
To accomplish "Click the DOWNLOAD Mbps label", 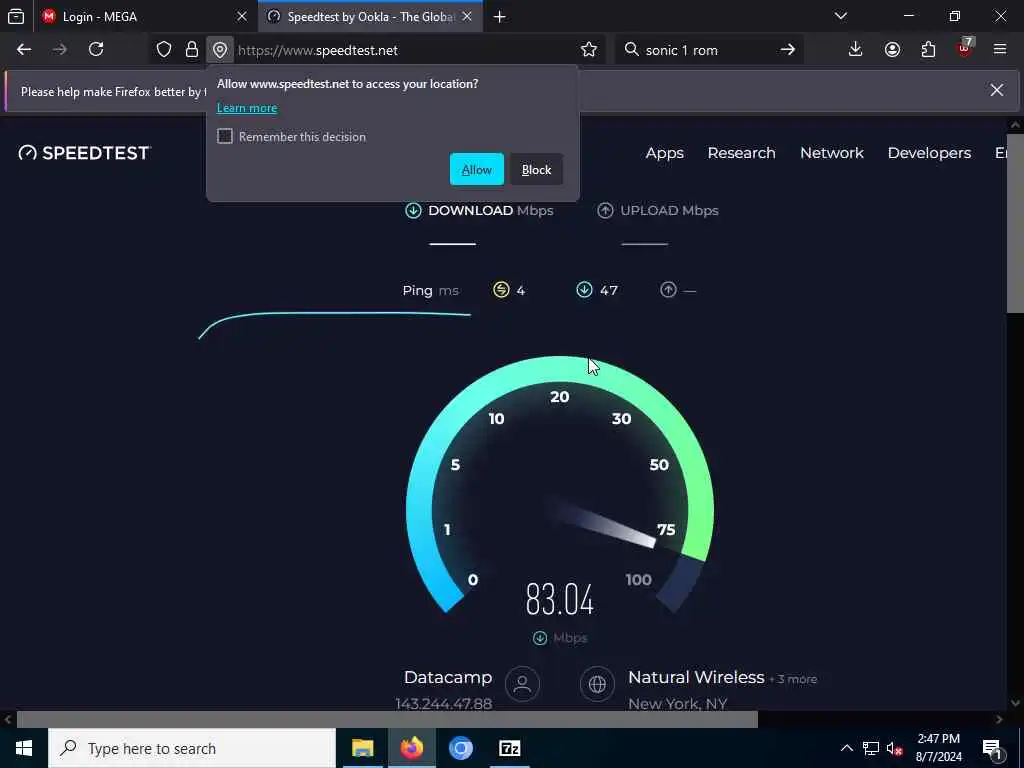I will (490, 210).
